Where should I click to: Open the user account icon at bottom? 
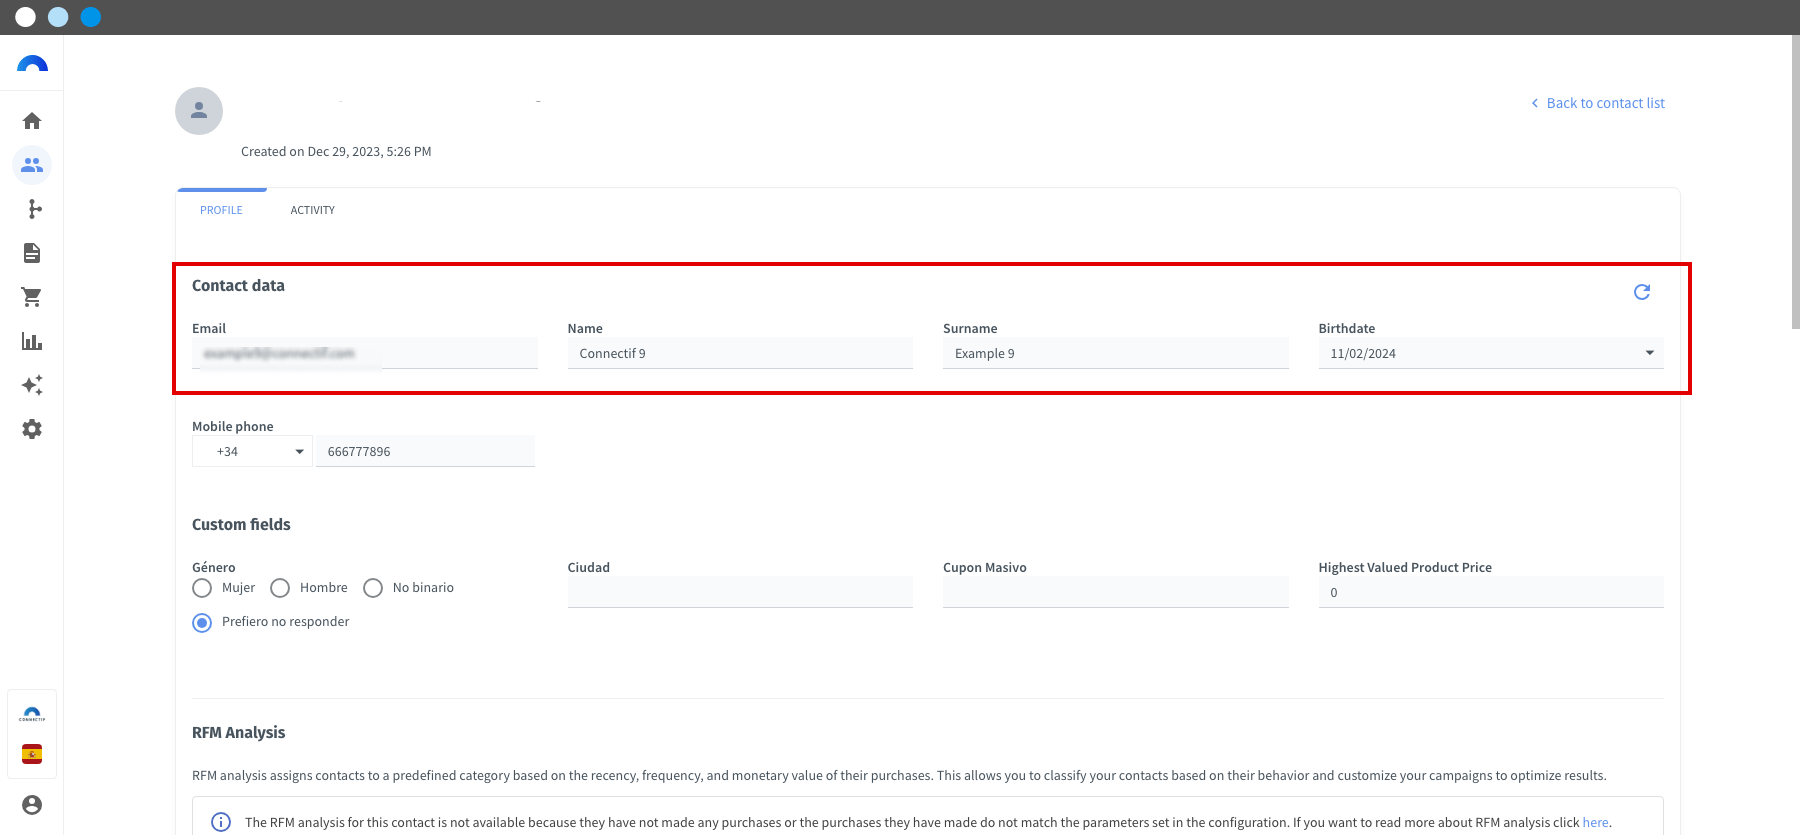[32, 805]
